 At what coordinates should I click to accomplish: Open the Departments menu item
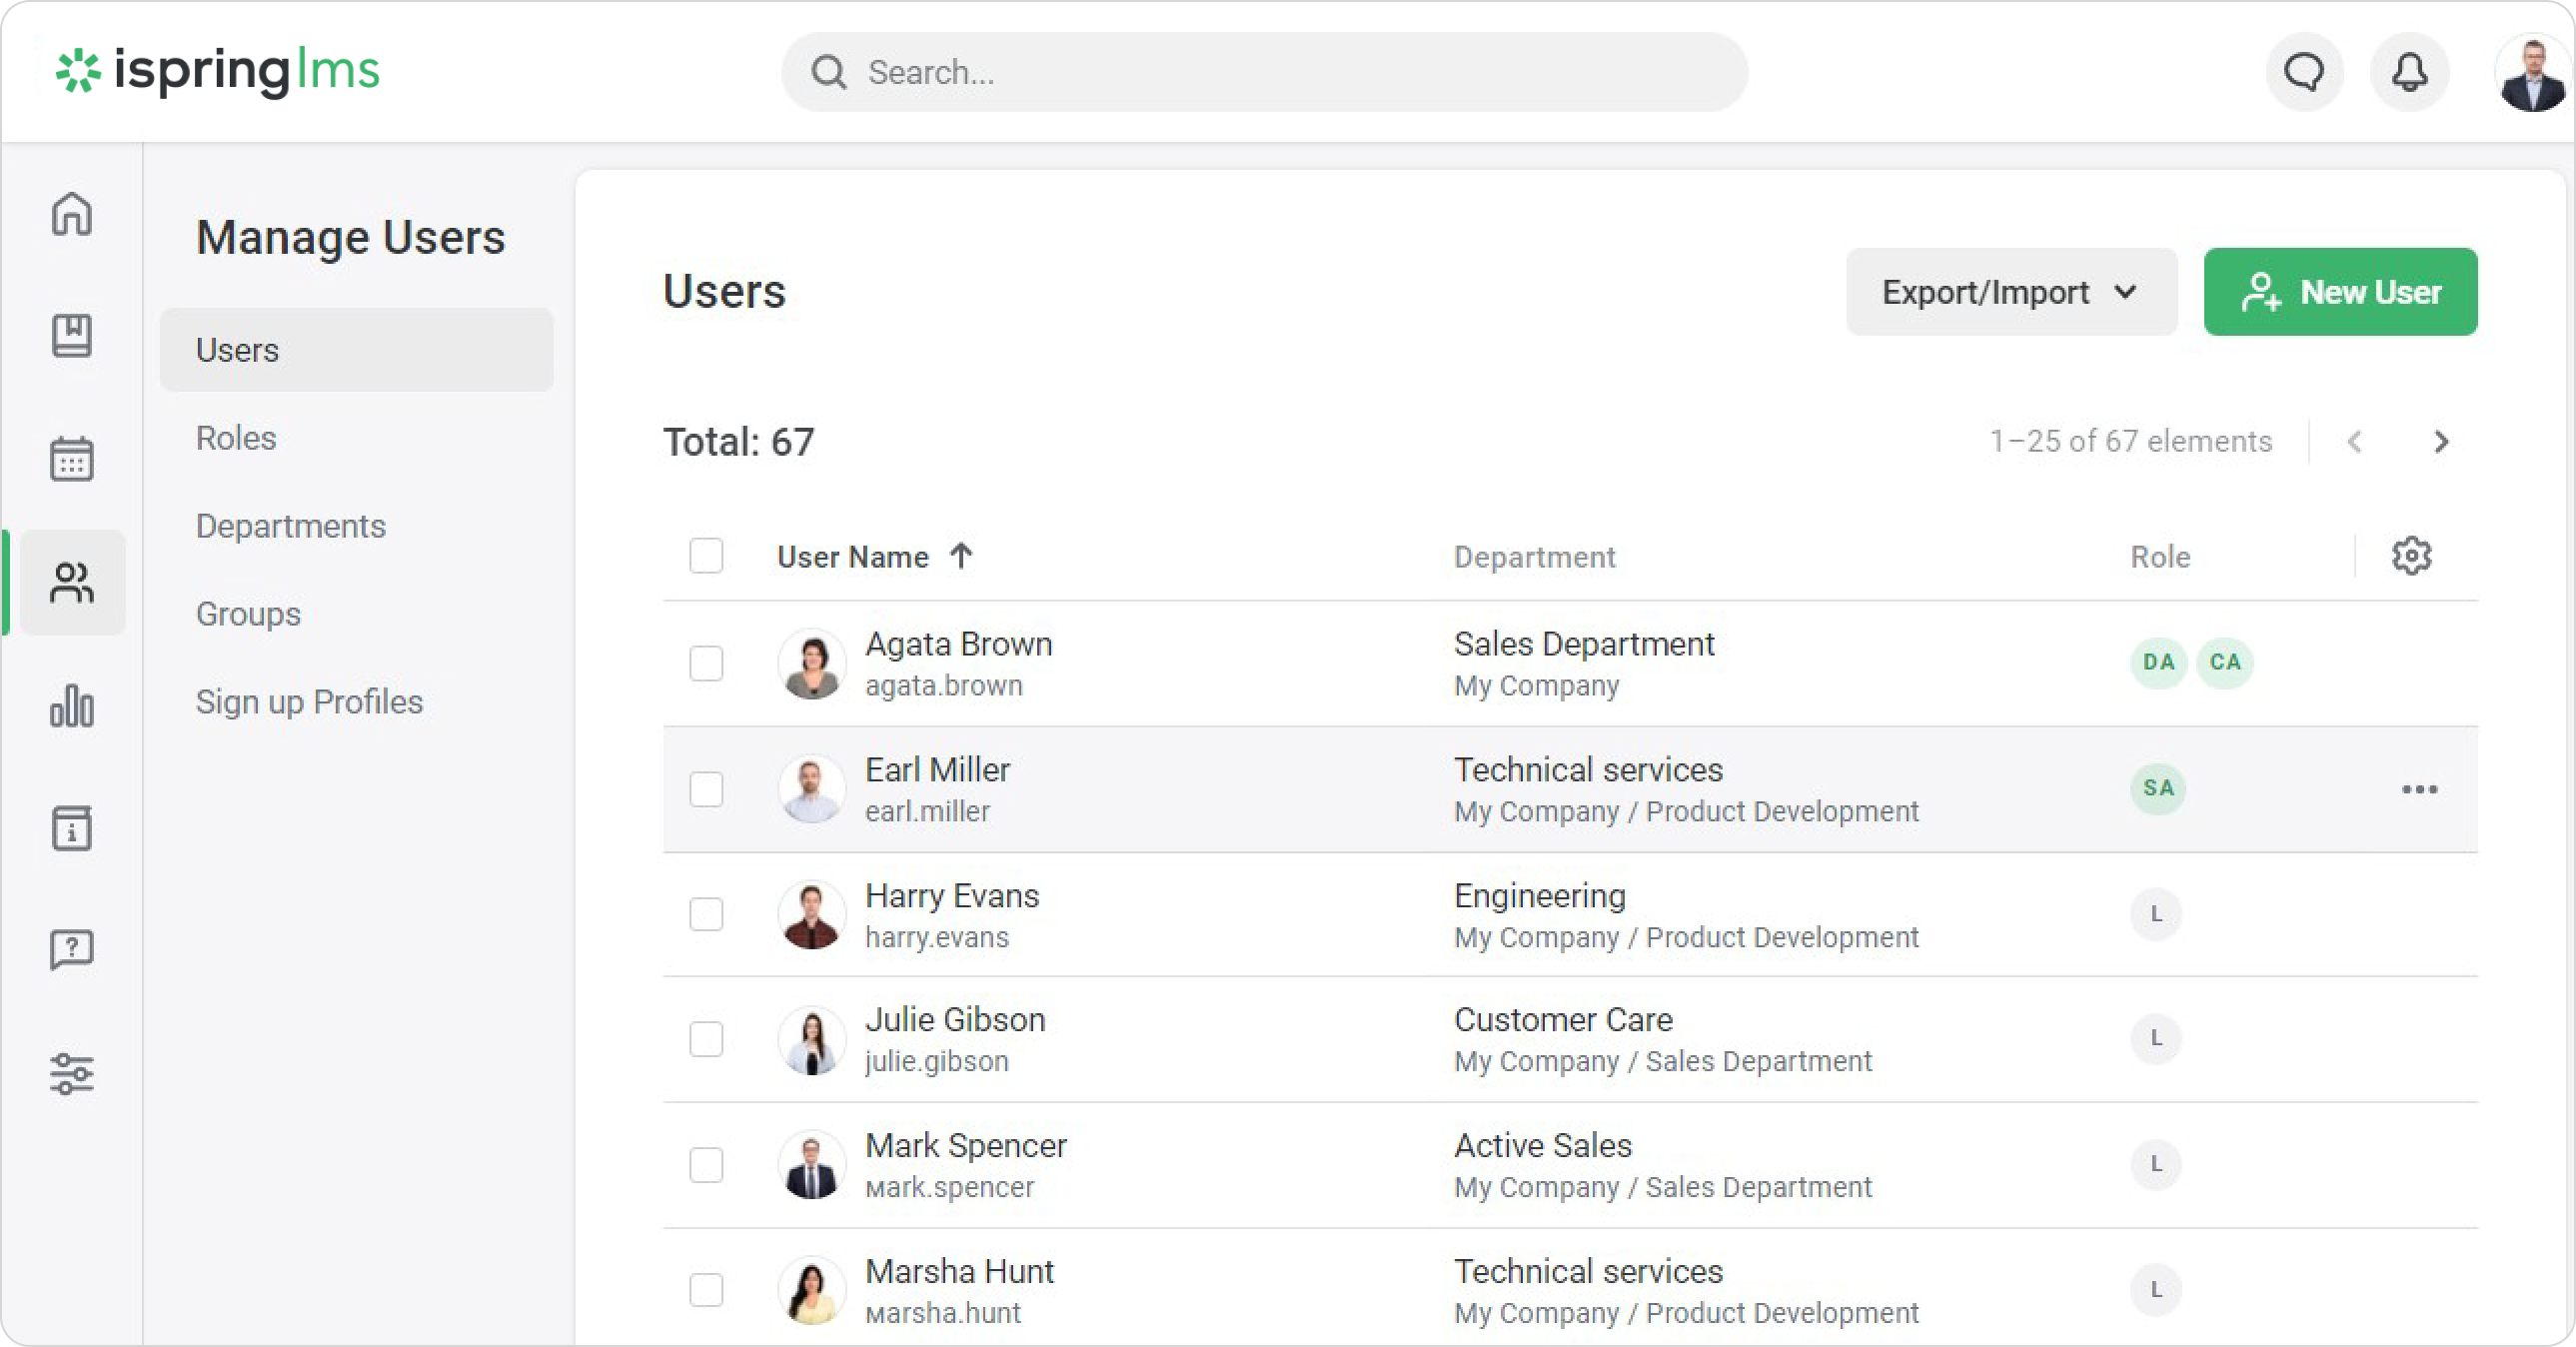(x=290, y=526)
